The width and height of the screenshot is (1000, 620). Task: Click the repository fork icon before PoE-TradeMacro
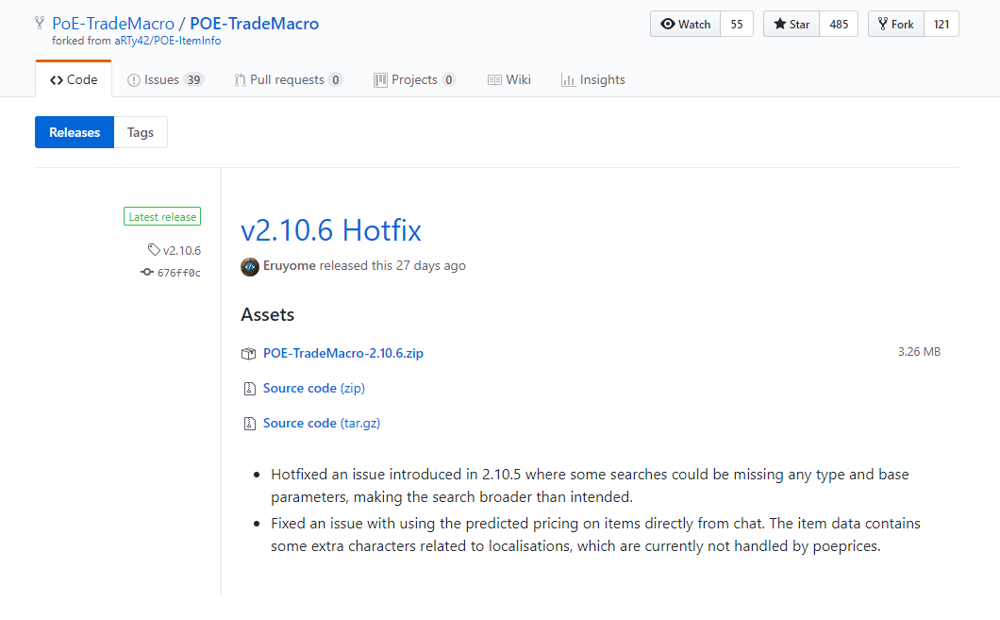[x=40, y=23]
